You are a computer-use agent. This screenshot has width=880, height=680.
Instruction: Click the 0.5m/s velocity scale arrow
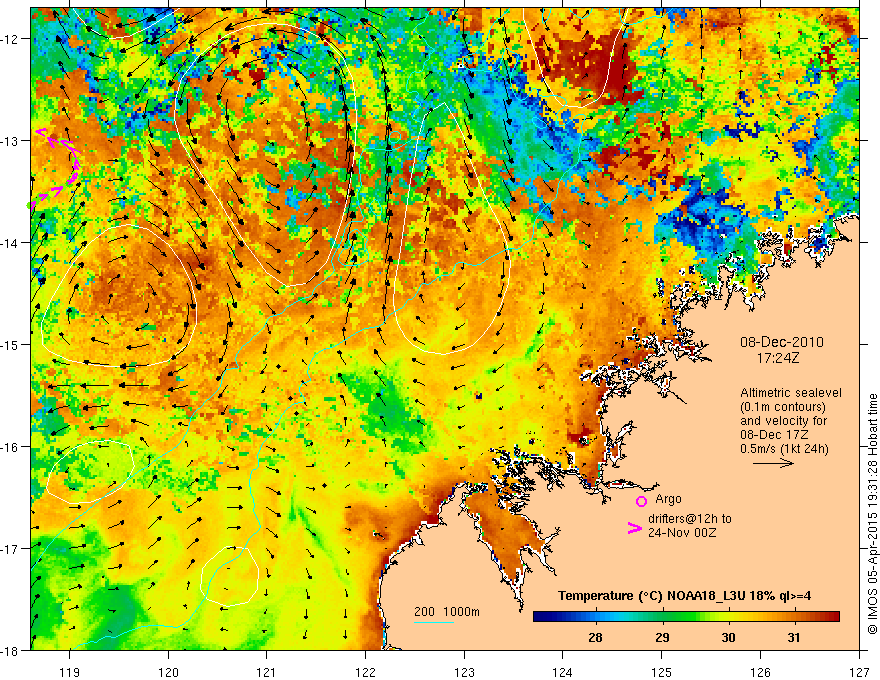pos(773,463)
